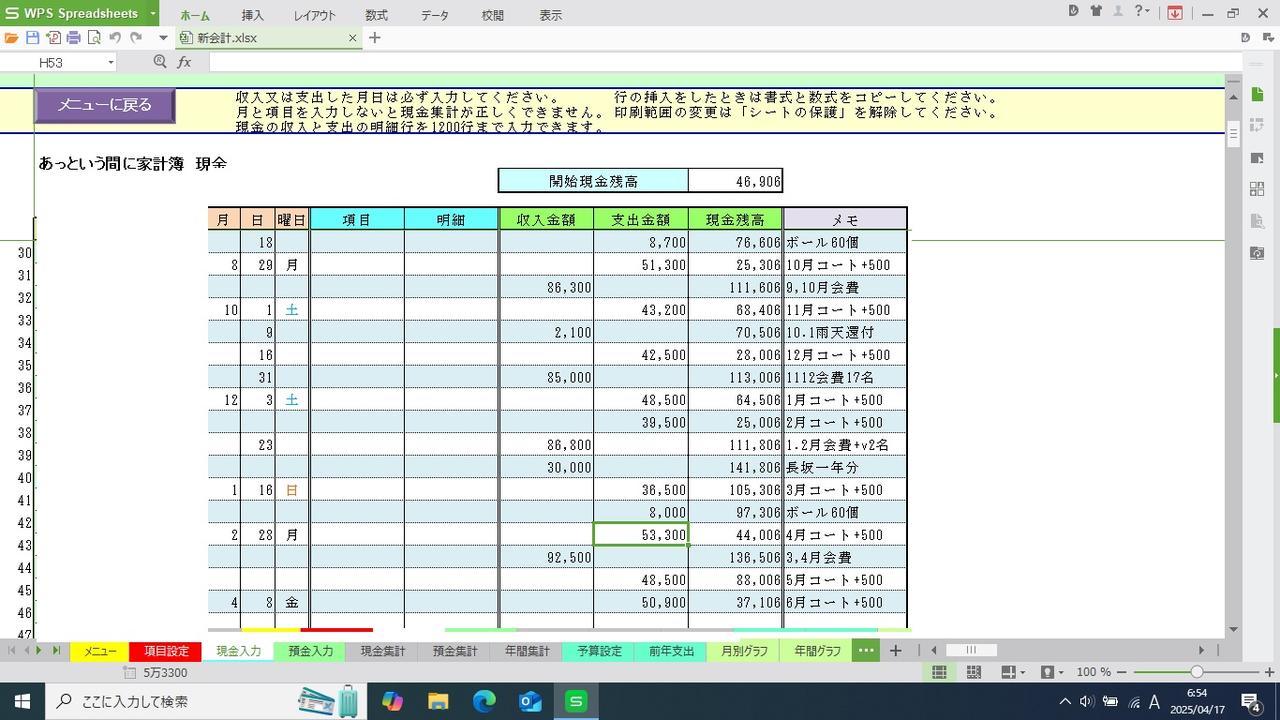Select the 開始現金残高 value 46,906

pos(735,181)
